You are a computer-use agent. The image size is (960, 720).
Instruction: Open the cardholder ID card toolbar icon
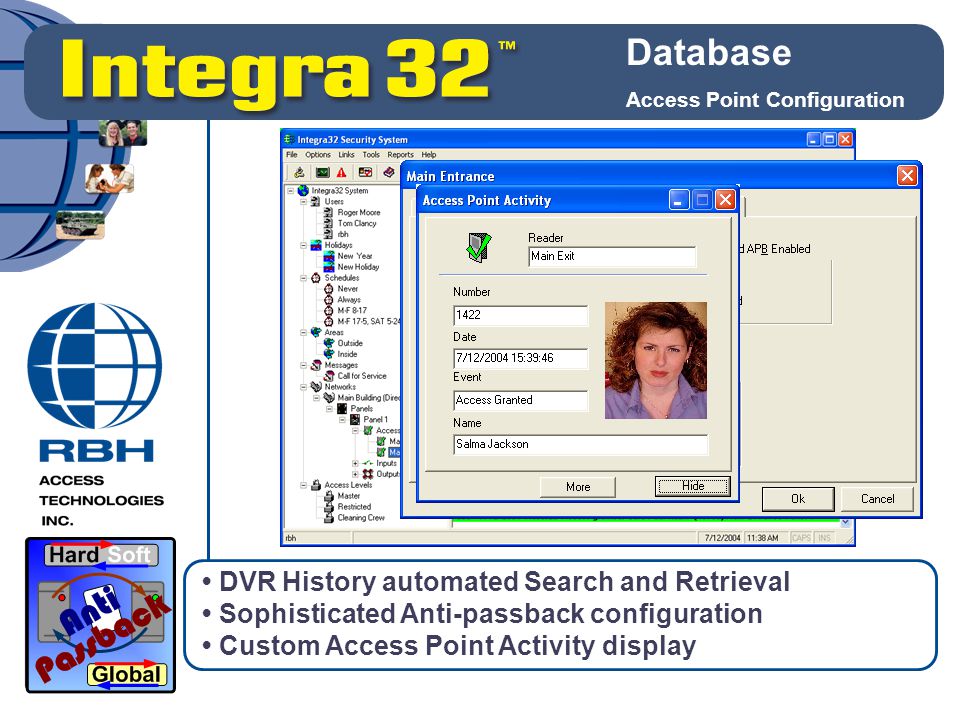[366, 173]
